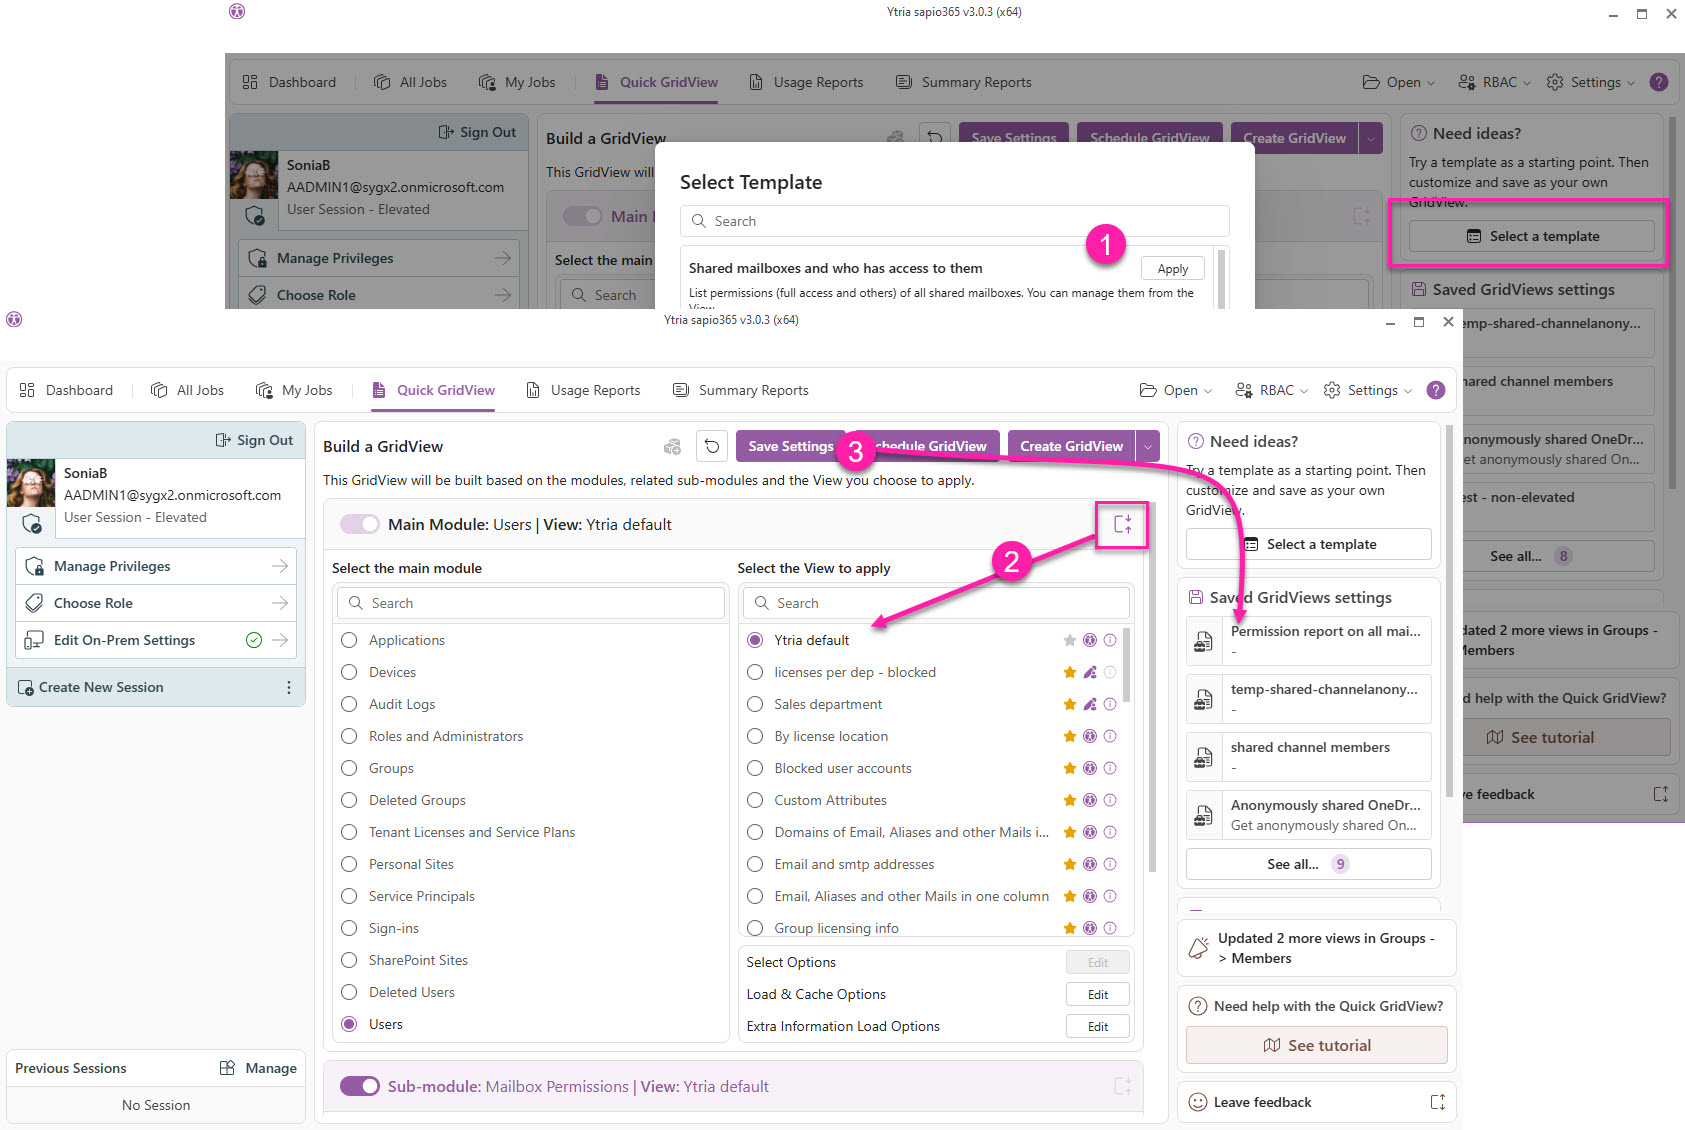
Task: Open the kebab menu beside Create New Session
Action: coord(289,688)
